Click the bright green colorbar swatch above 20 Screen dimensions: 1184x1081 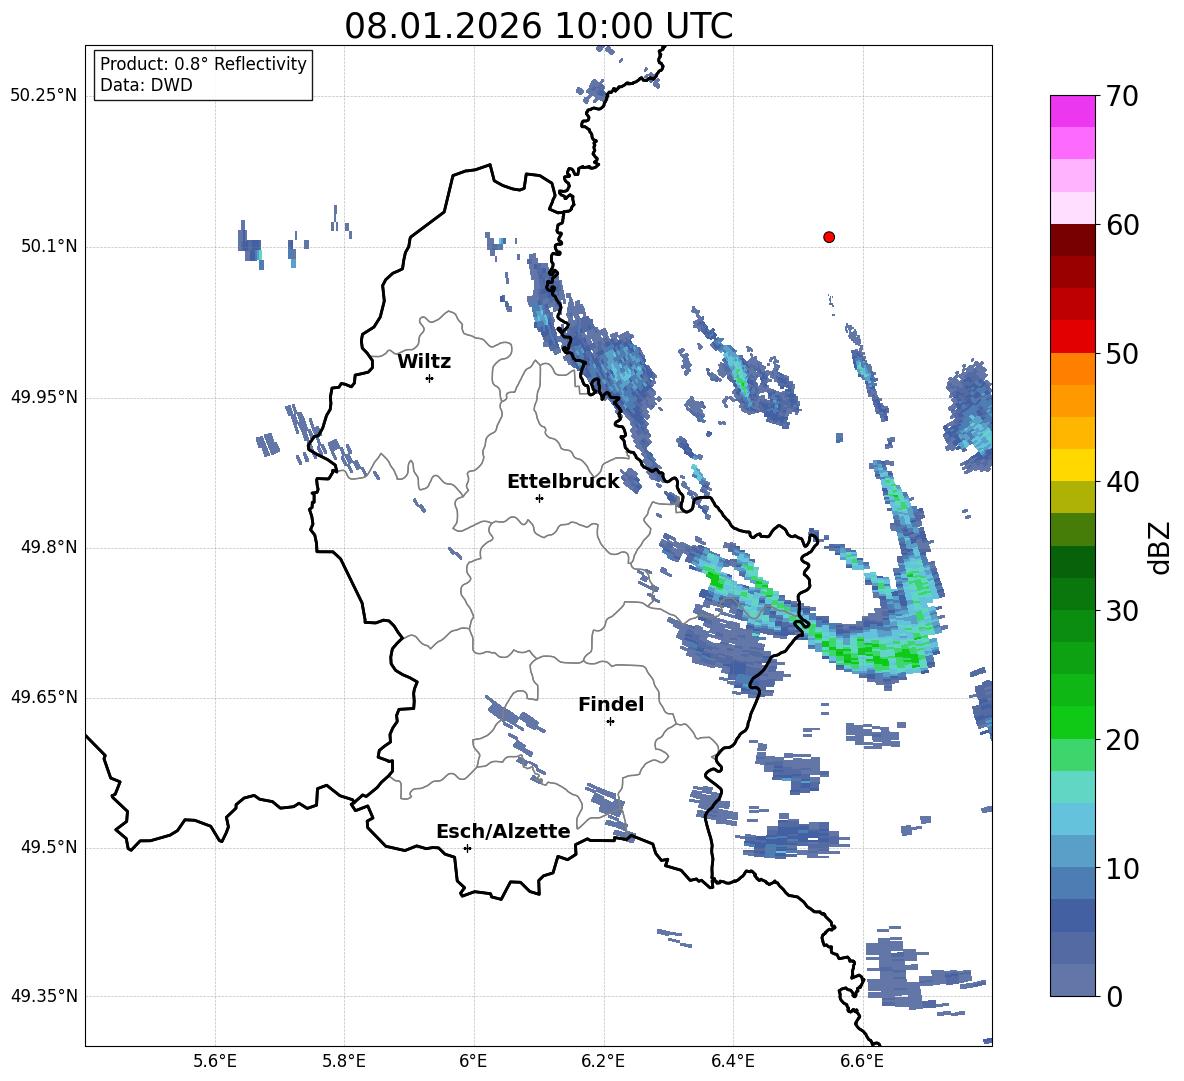point(1072,722)
